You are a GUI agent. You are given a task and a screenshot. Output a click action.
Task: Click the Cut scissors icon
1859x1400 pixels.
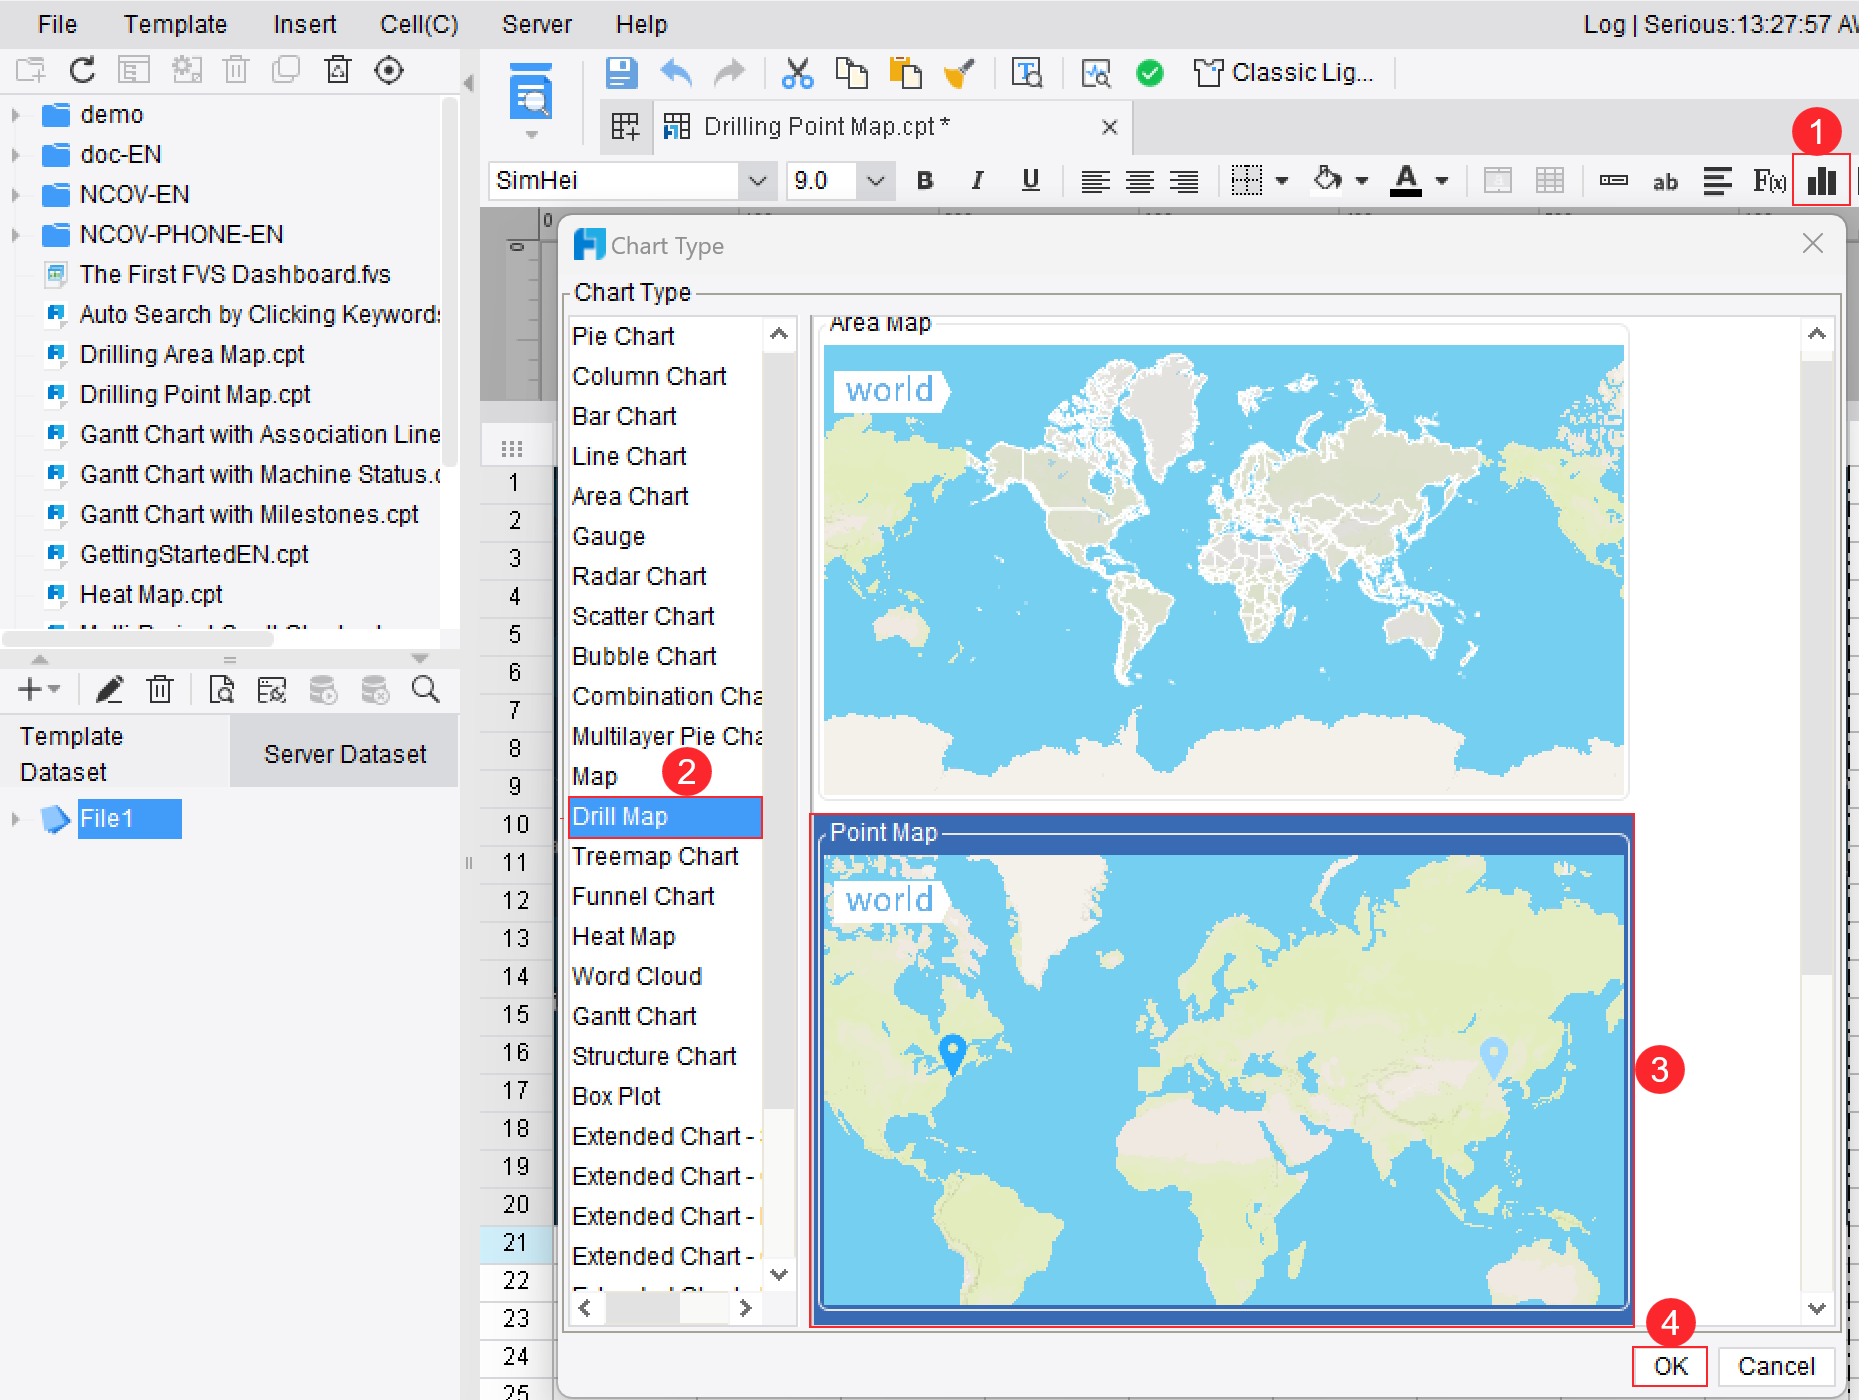click(797, 73)
